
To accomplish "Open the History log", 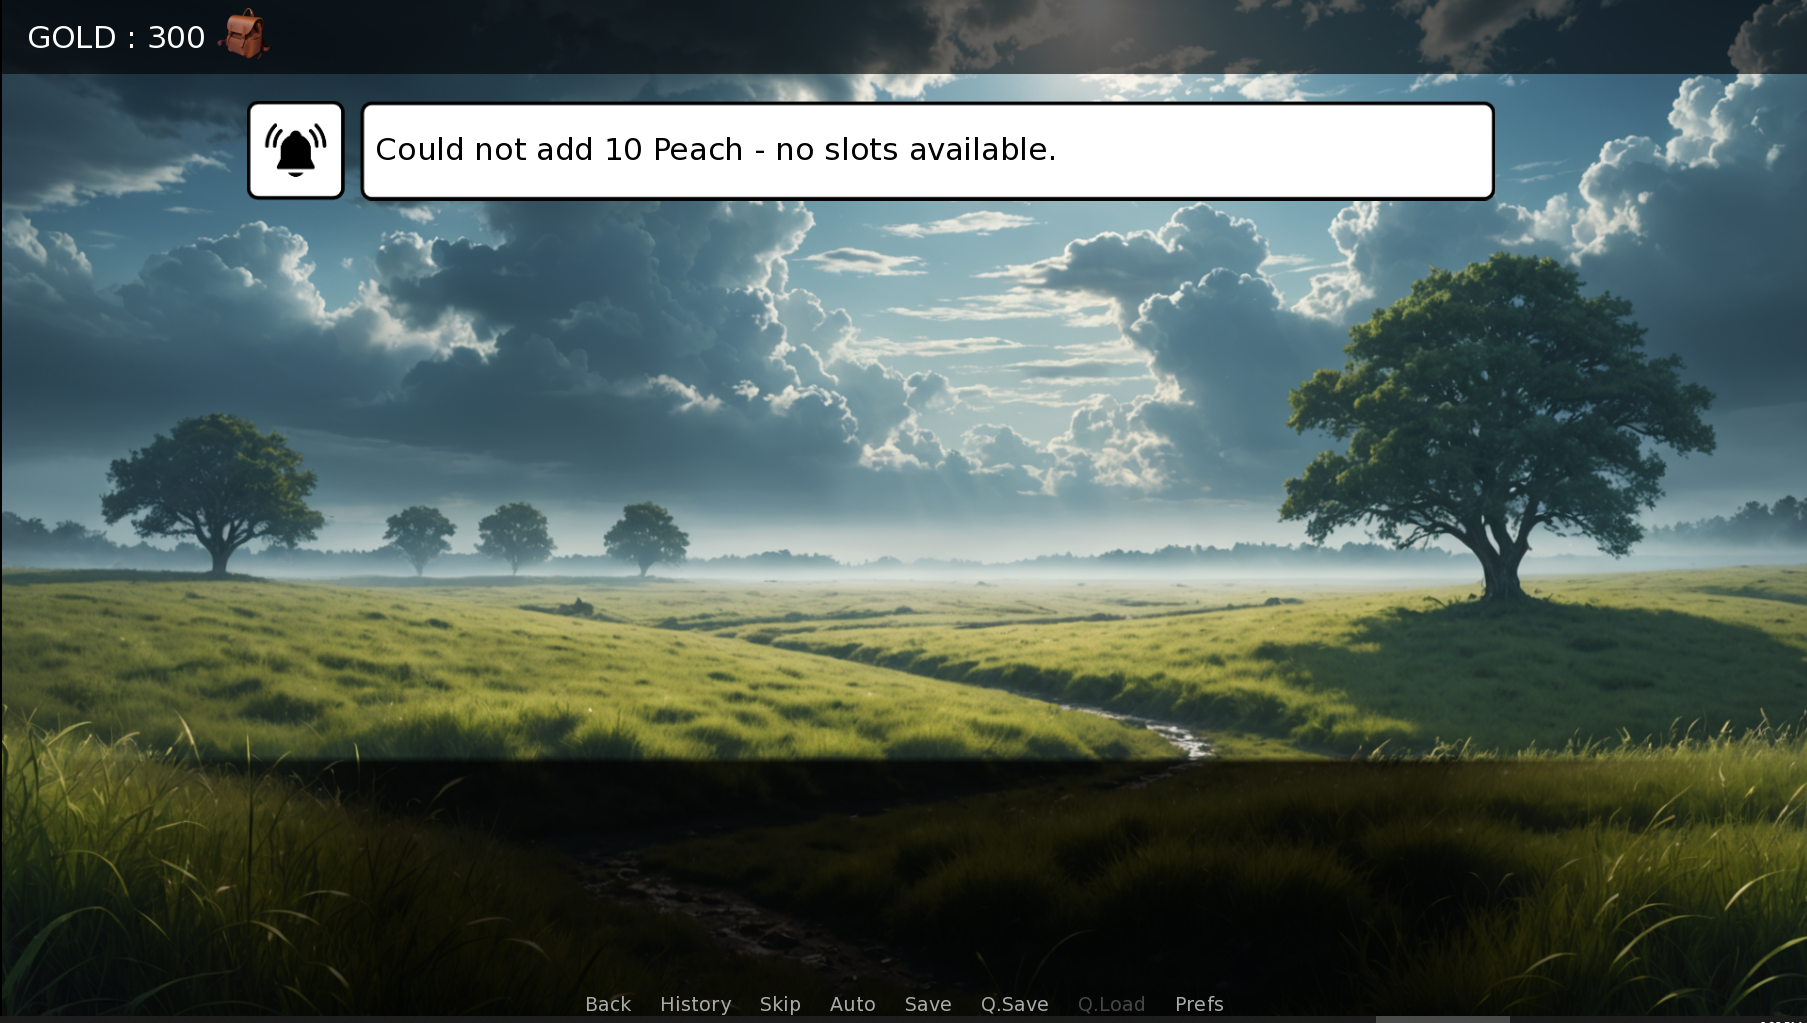I will 695,1004.
